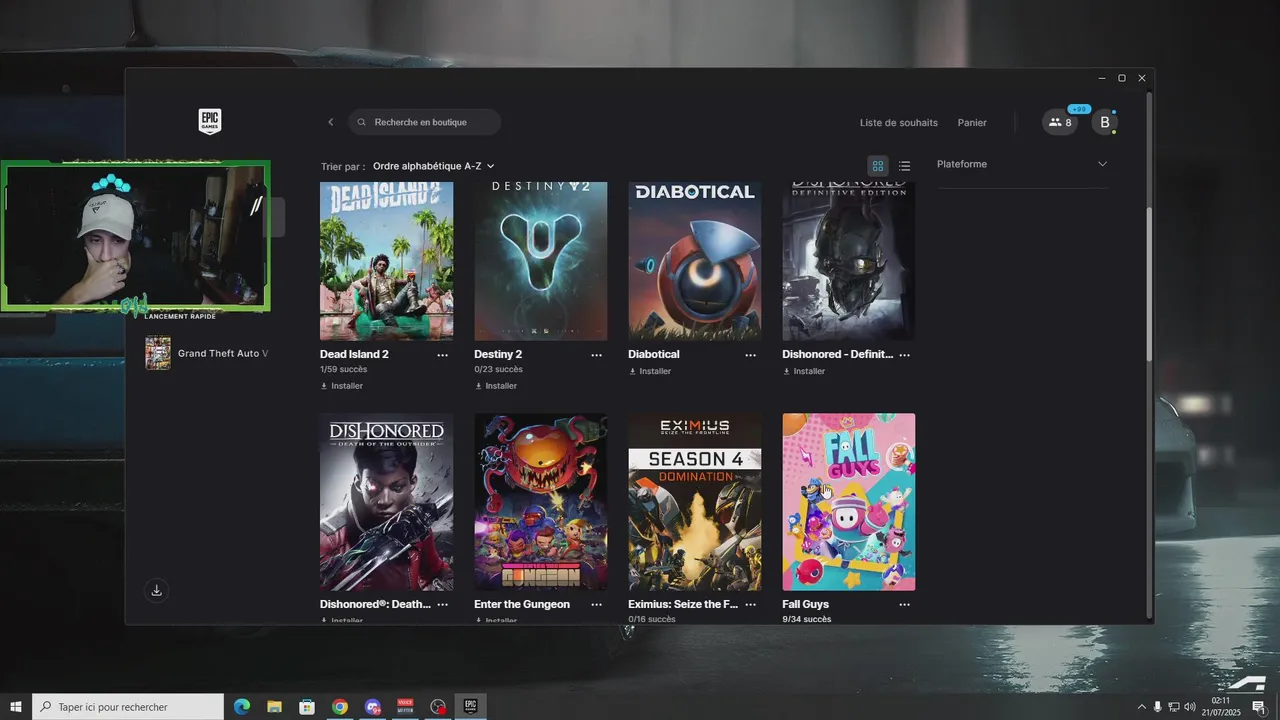Viewport: 1280px width, 720px height.
Task: Click the 9/34 succès text
Action: [806, 619]
